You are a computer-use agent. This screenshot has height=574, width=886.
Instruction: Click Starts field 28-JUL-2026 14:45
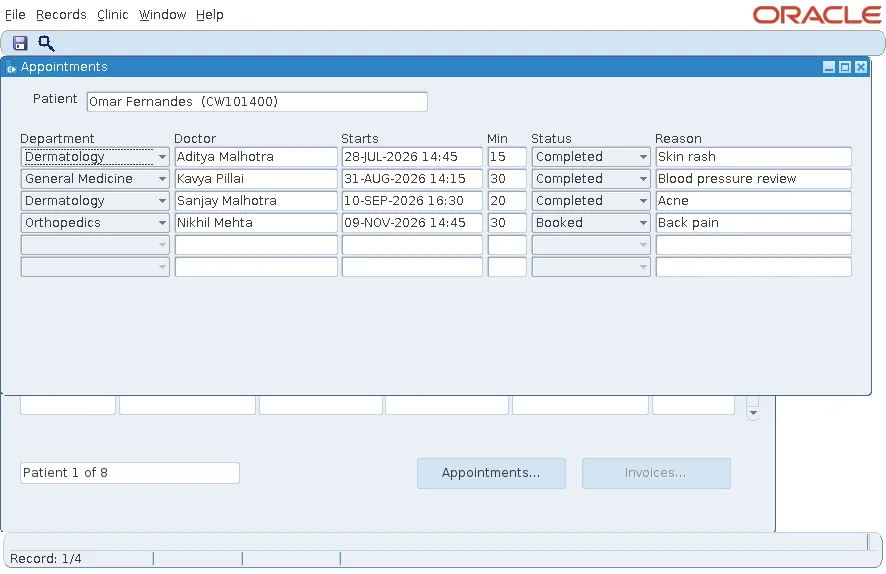point(412,157)
